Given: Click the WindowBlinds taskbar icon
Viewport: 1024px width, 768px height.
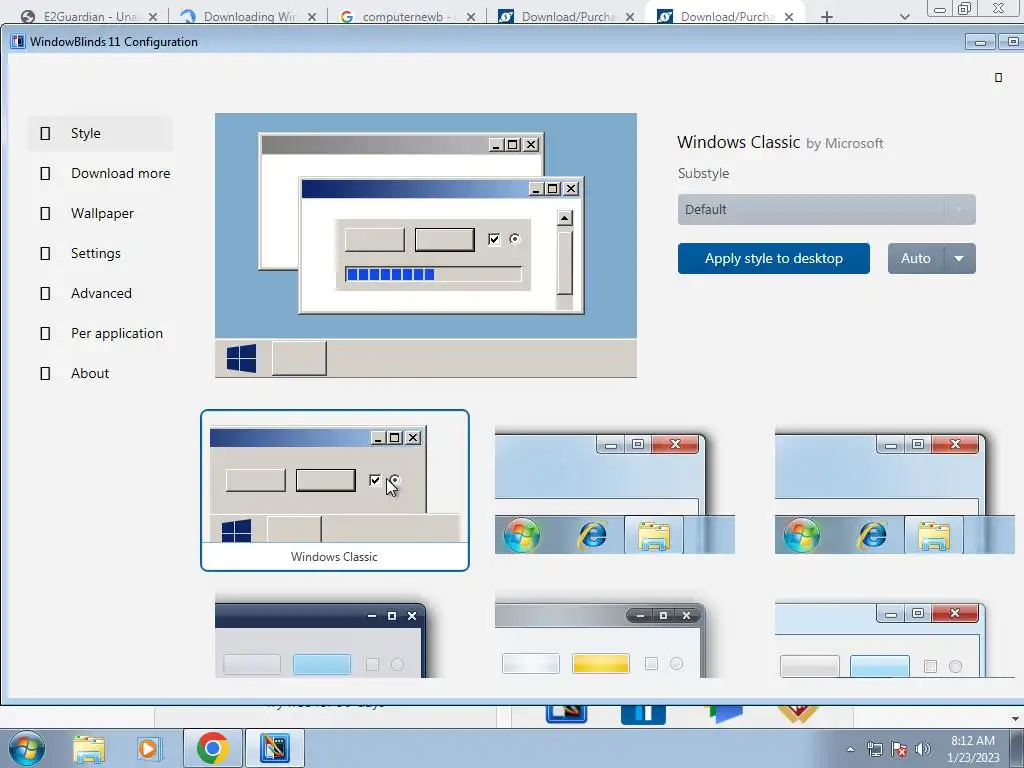Looking at the screenshot, I should pyautogui.click(x=275, y=748).
